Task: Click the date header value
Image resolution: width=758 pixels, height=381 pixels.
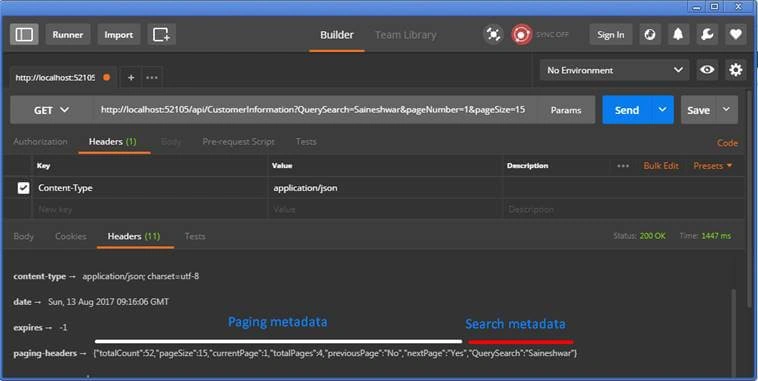Action: [108, 302]
